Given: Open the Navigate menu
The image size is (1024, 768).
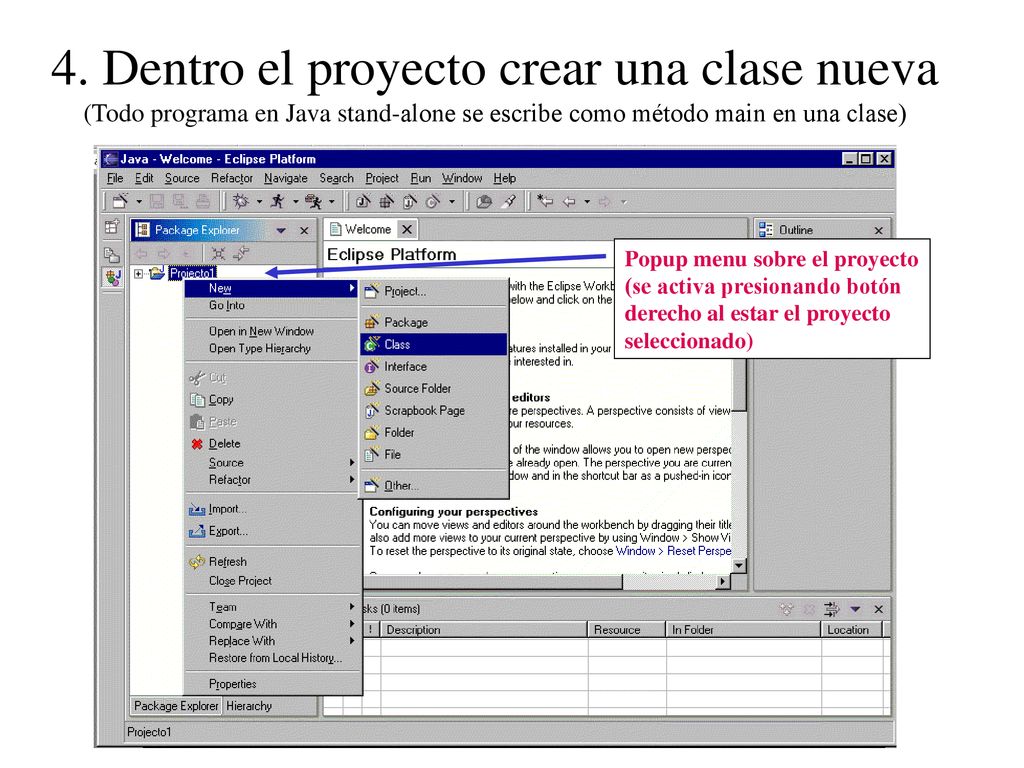Looking at the screenshot, I should (x=285, y=178).
